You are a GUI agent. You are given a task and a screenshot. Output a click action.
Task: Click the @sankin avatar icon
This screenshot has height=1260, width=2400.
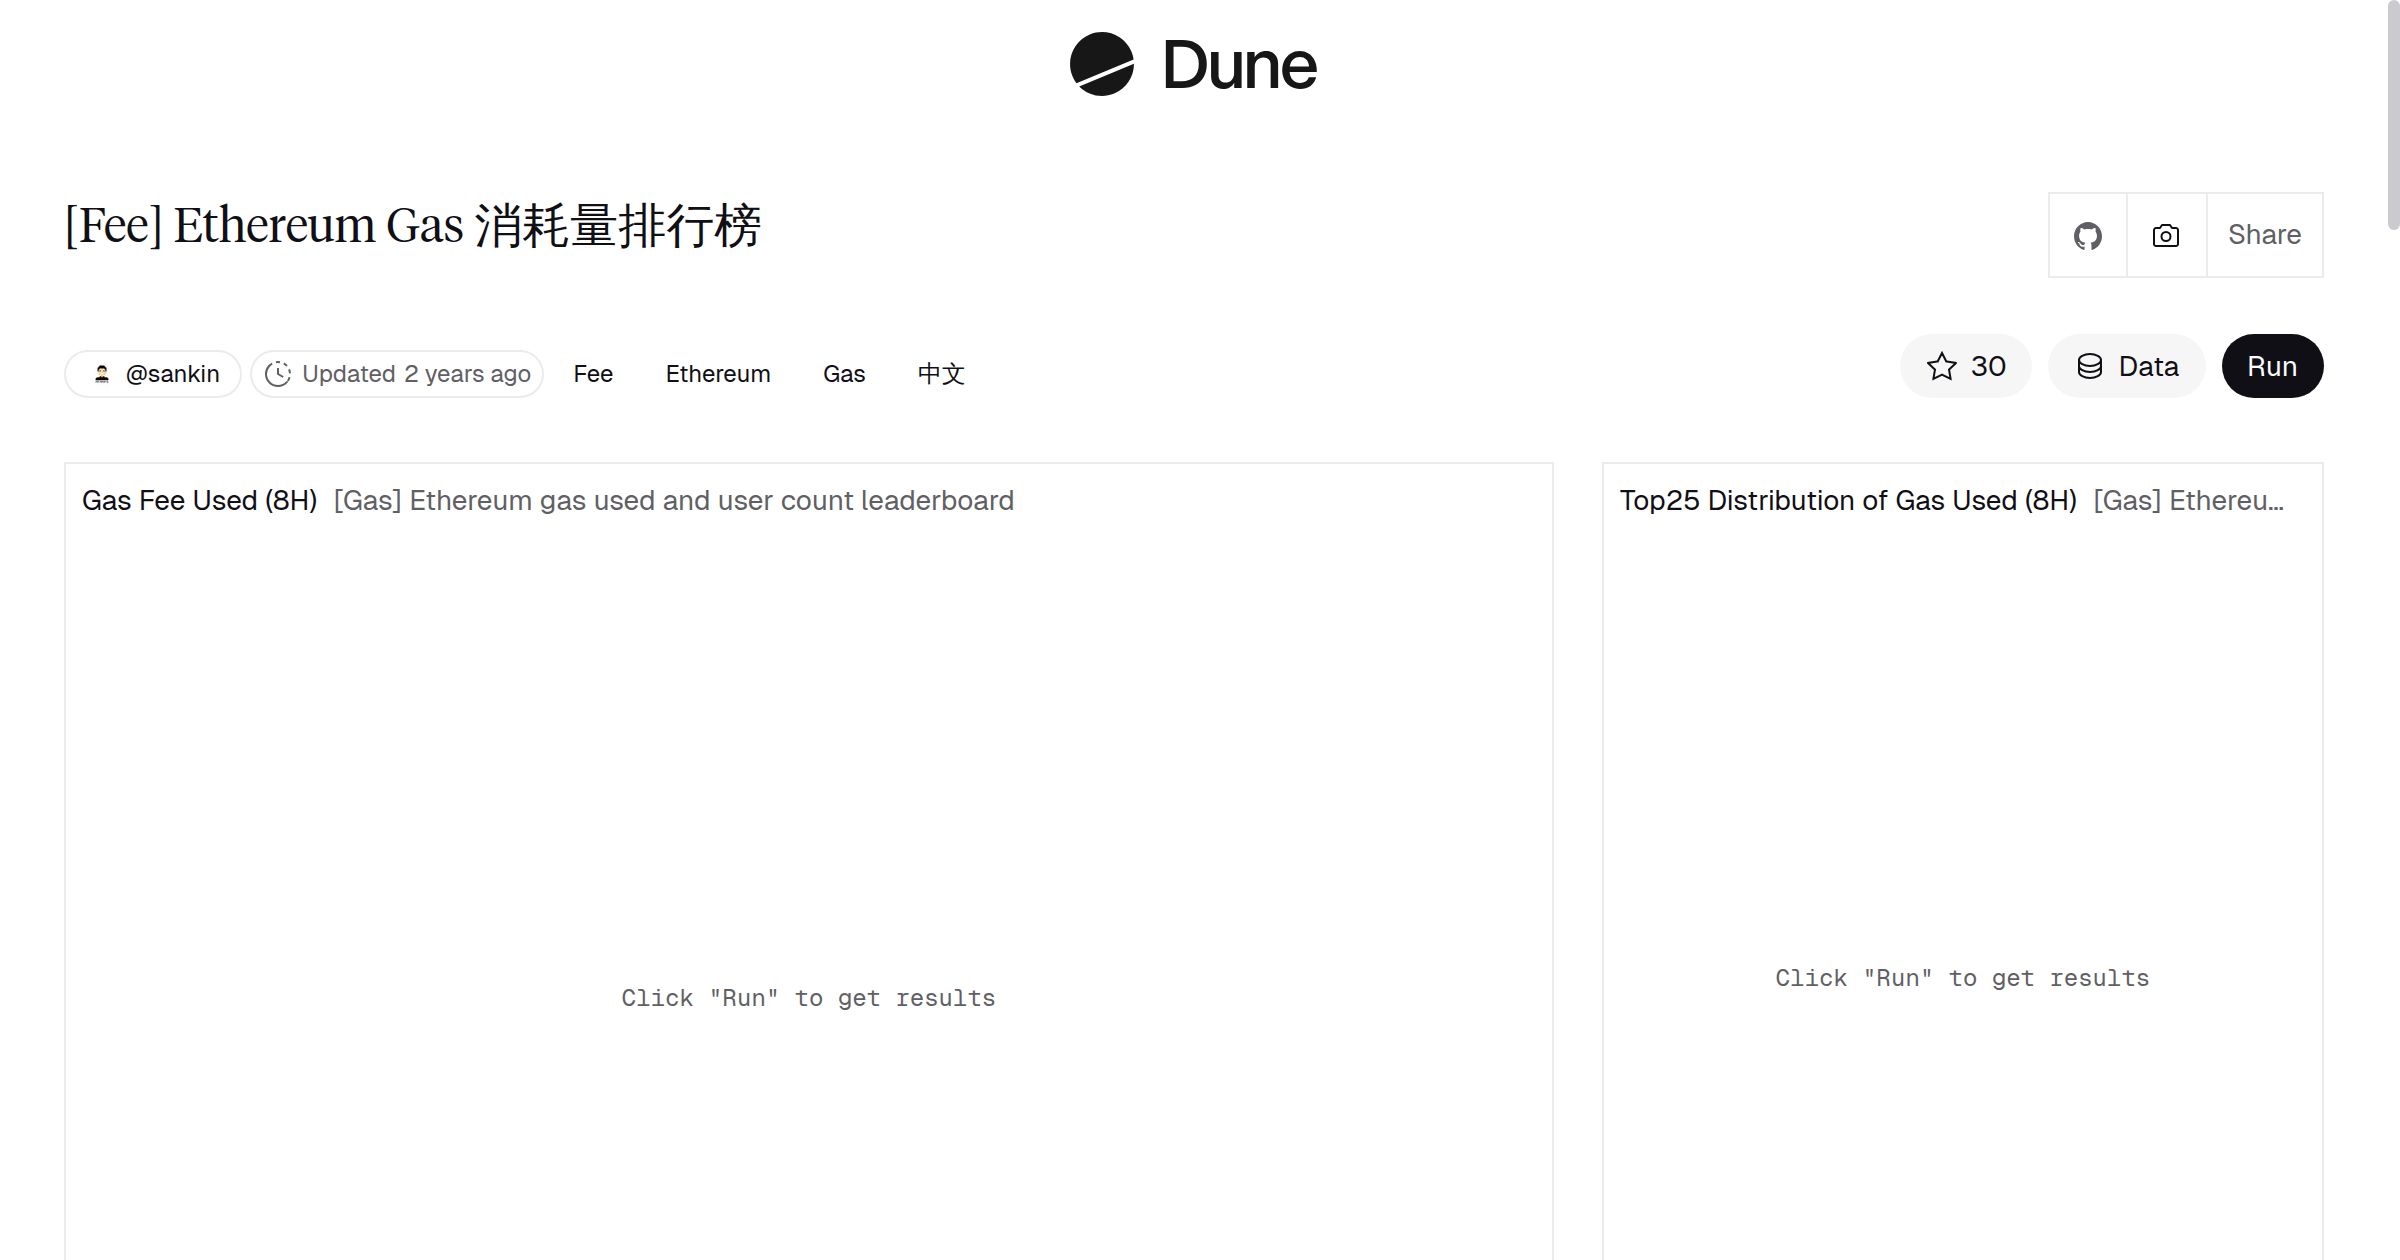click(103, 373)
